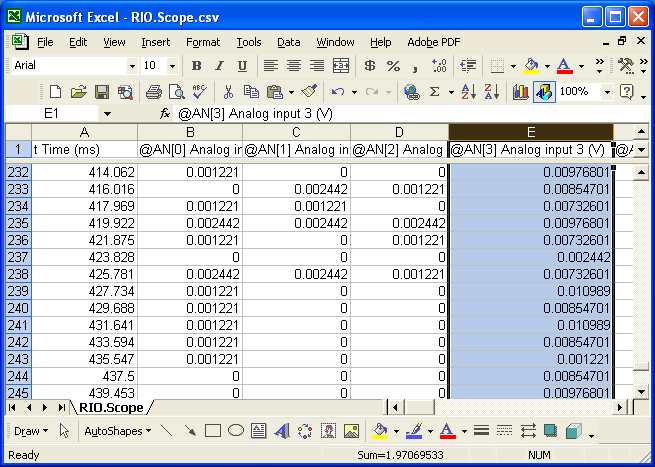Open the Chart Wizard
The height and width of the screenshot is (467, 655).
tap(520, 92)
